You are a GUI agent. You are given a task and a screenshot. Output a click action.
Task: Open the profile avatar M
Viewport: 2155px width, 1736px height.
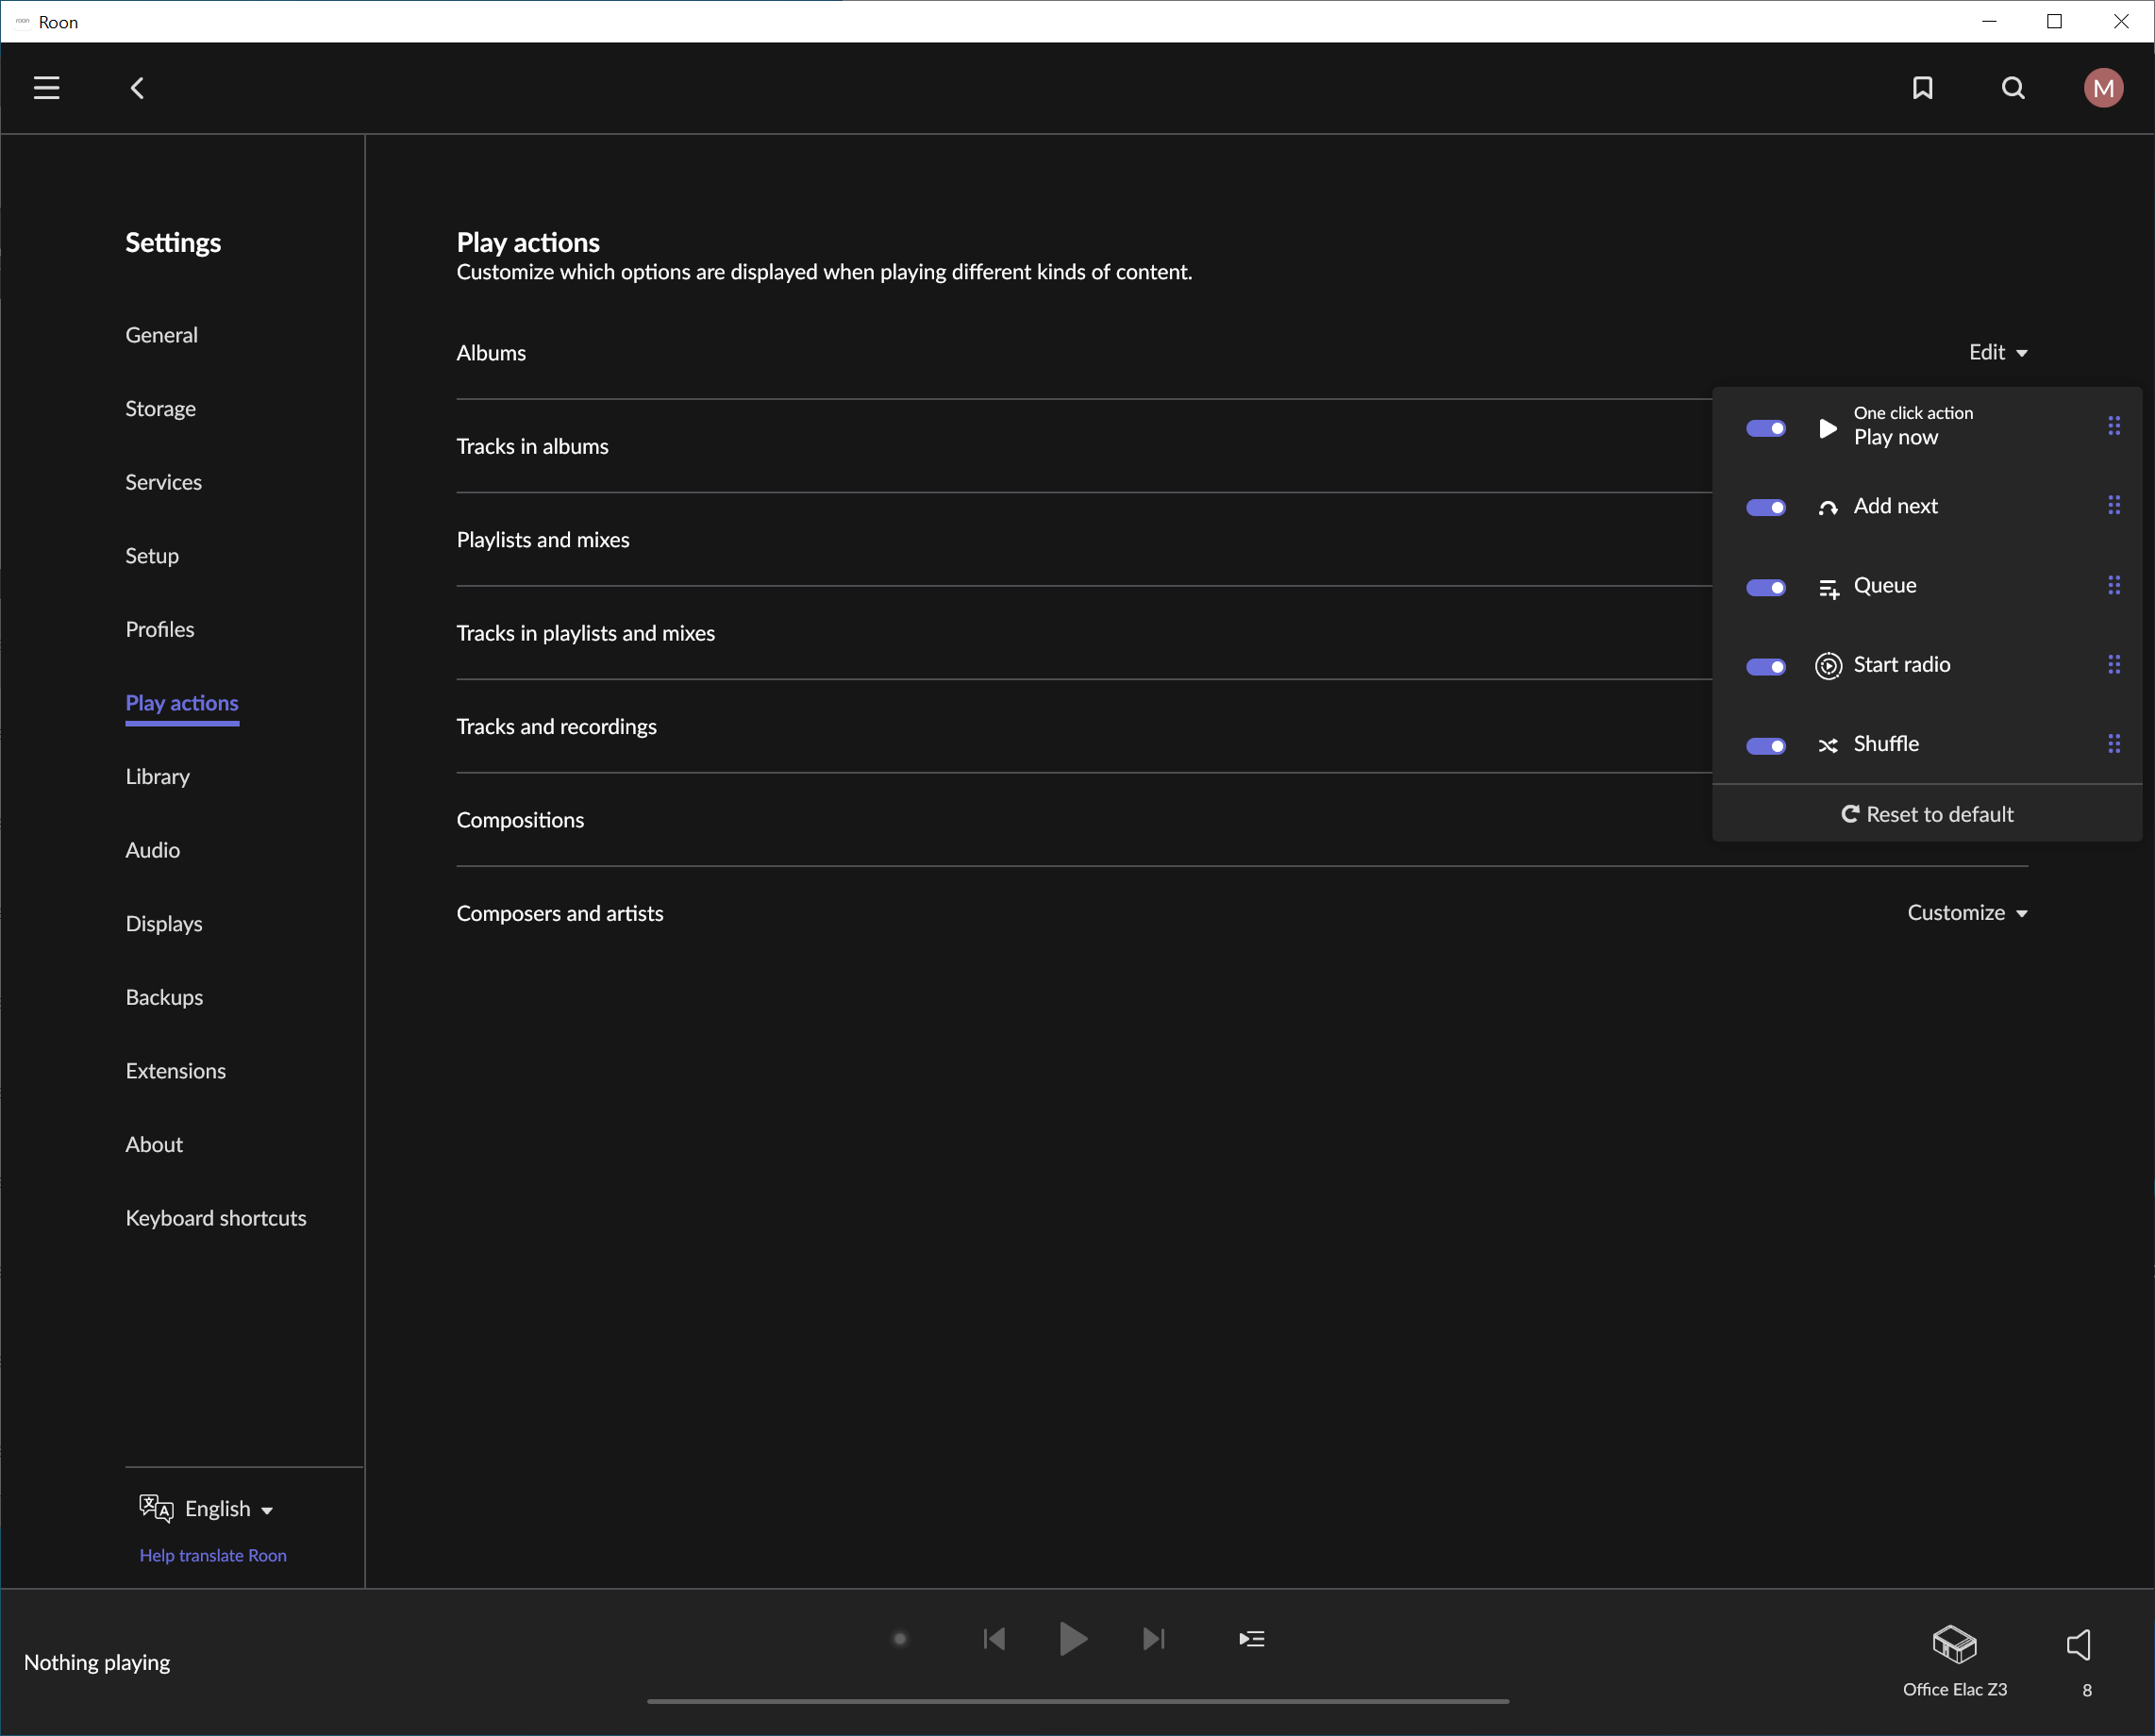point(2103,88)
